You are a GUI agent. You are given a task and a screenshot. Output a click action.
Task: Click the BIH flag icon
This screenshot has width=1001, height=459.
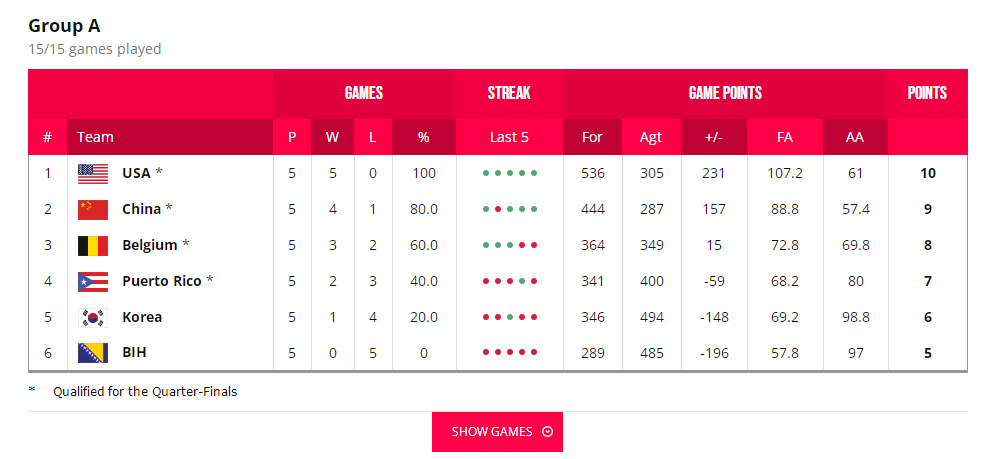click(x=93, y=353)
